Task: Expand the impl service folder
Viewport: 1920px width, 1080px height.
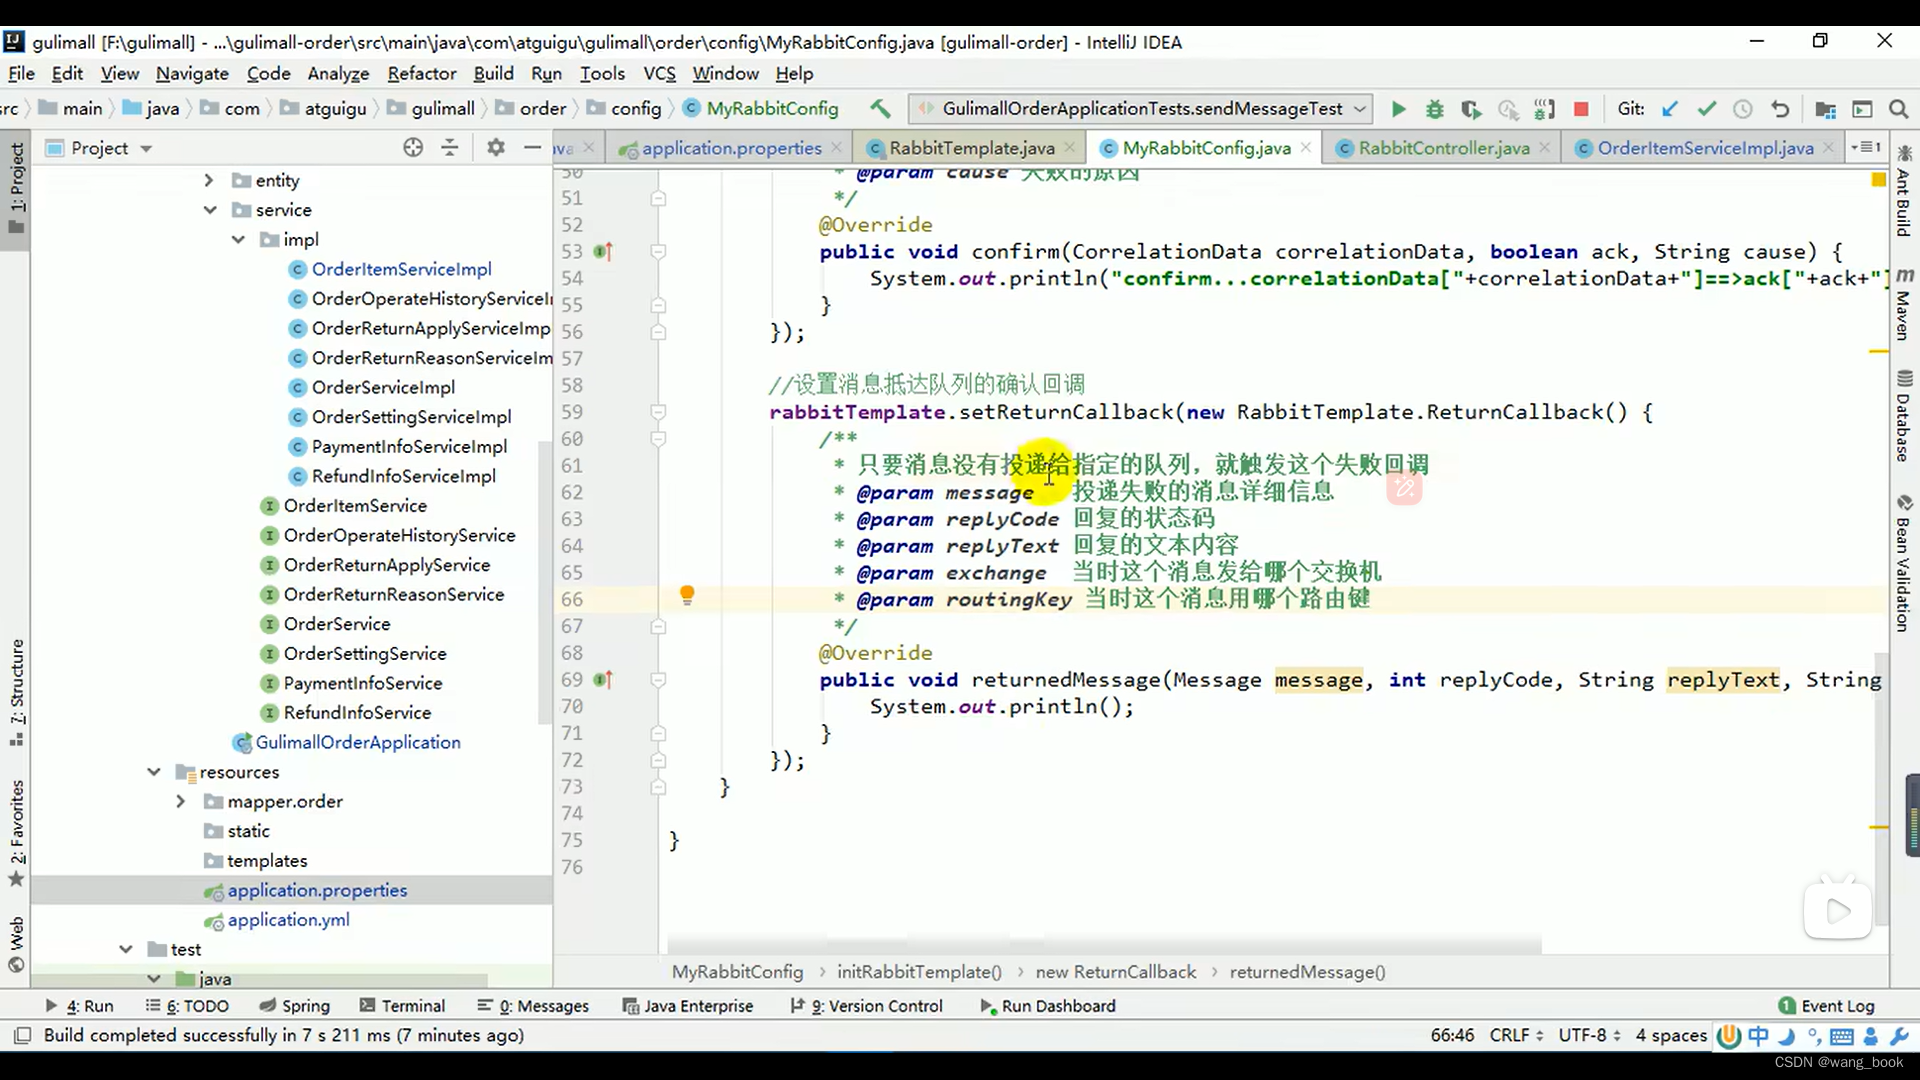Action: pos(236,239)
